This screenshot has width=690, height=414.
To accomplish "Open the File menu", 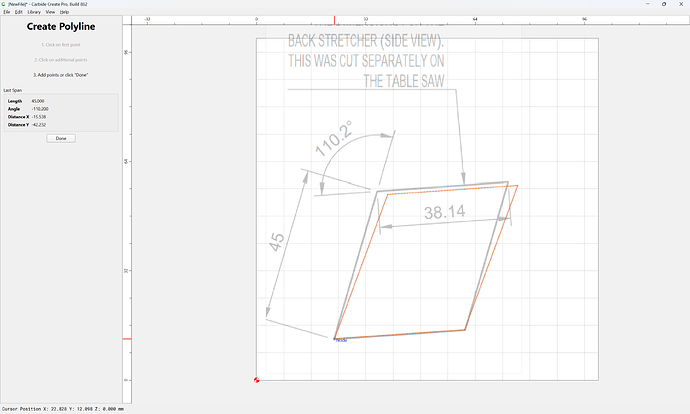I will coord(7,12).
